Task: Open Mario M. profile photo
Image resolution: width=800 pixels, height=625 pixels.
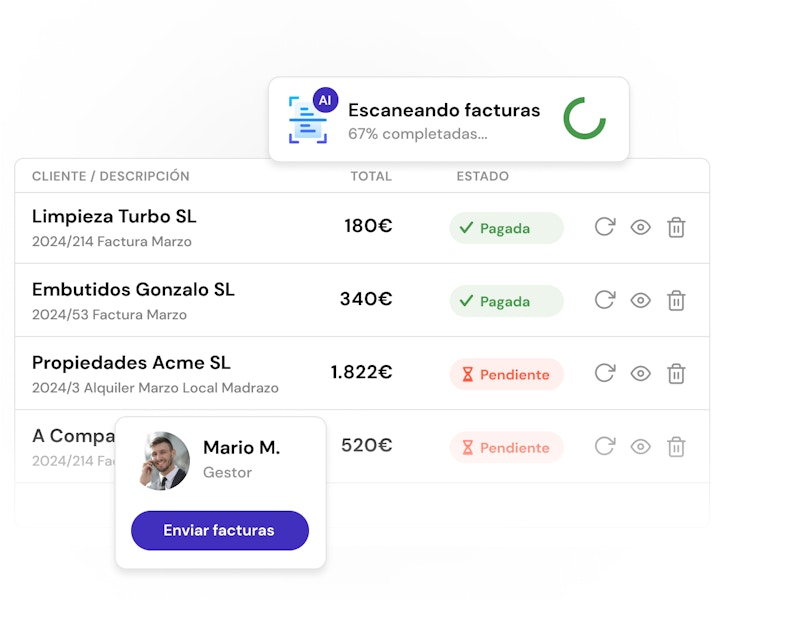Action: [164, 461]
